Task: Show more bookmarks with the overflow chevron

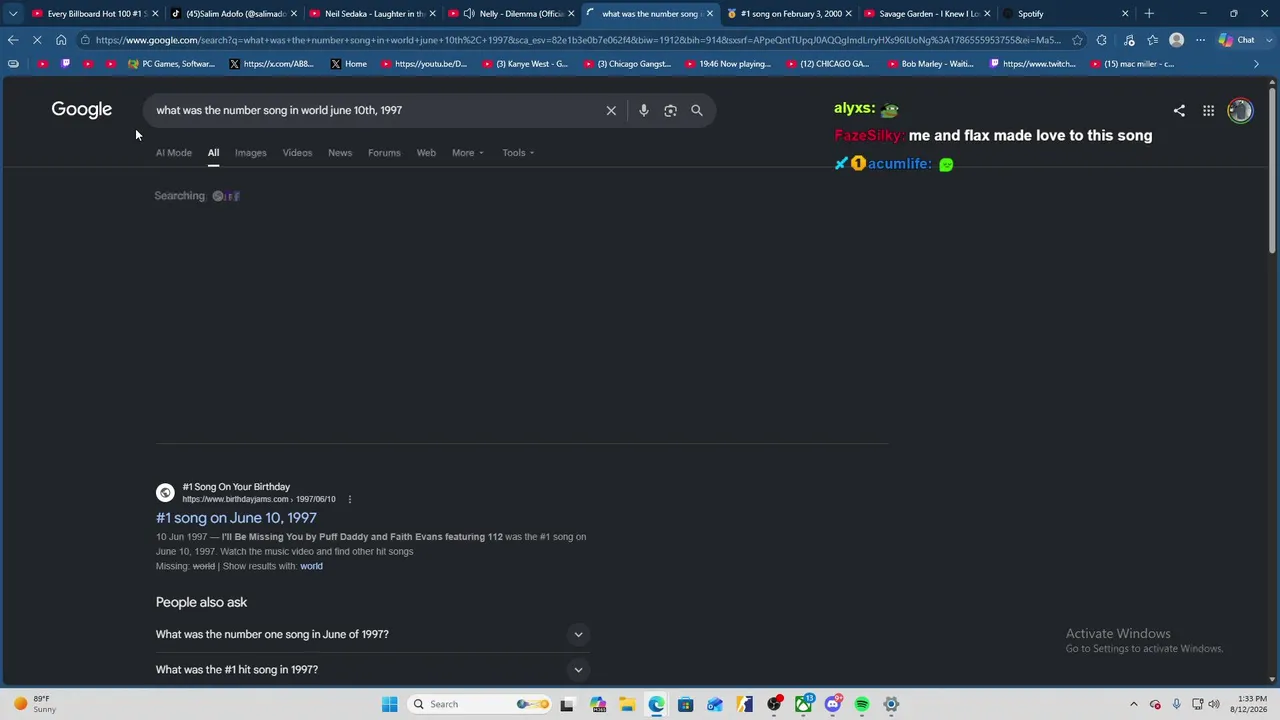Action: click(x=1256, y=64)
